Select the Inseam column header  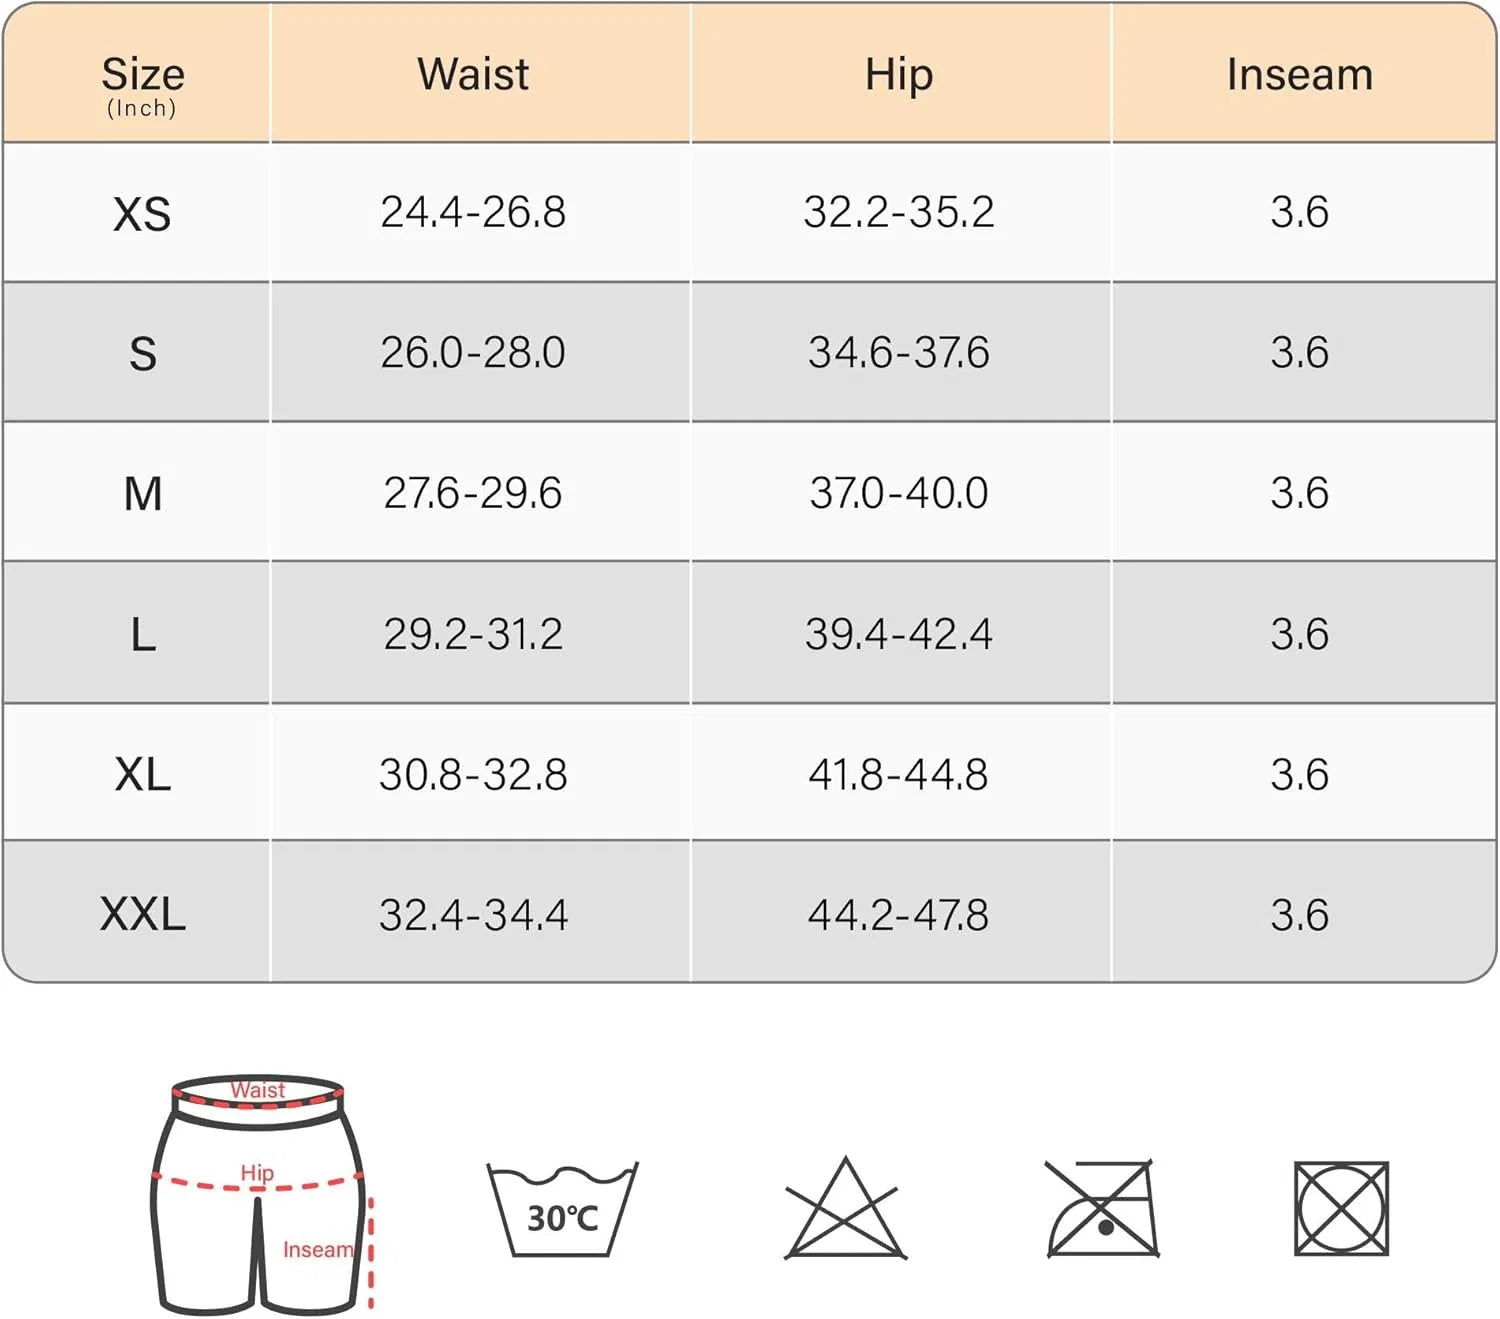[x=1300, y=74]
